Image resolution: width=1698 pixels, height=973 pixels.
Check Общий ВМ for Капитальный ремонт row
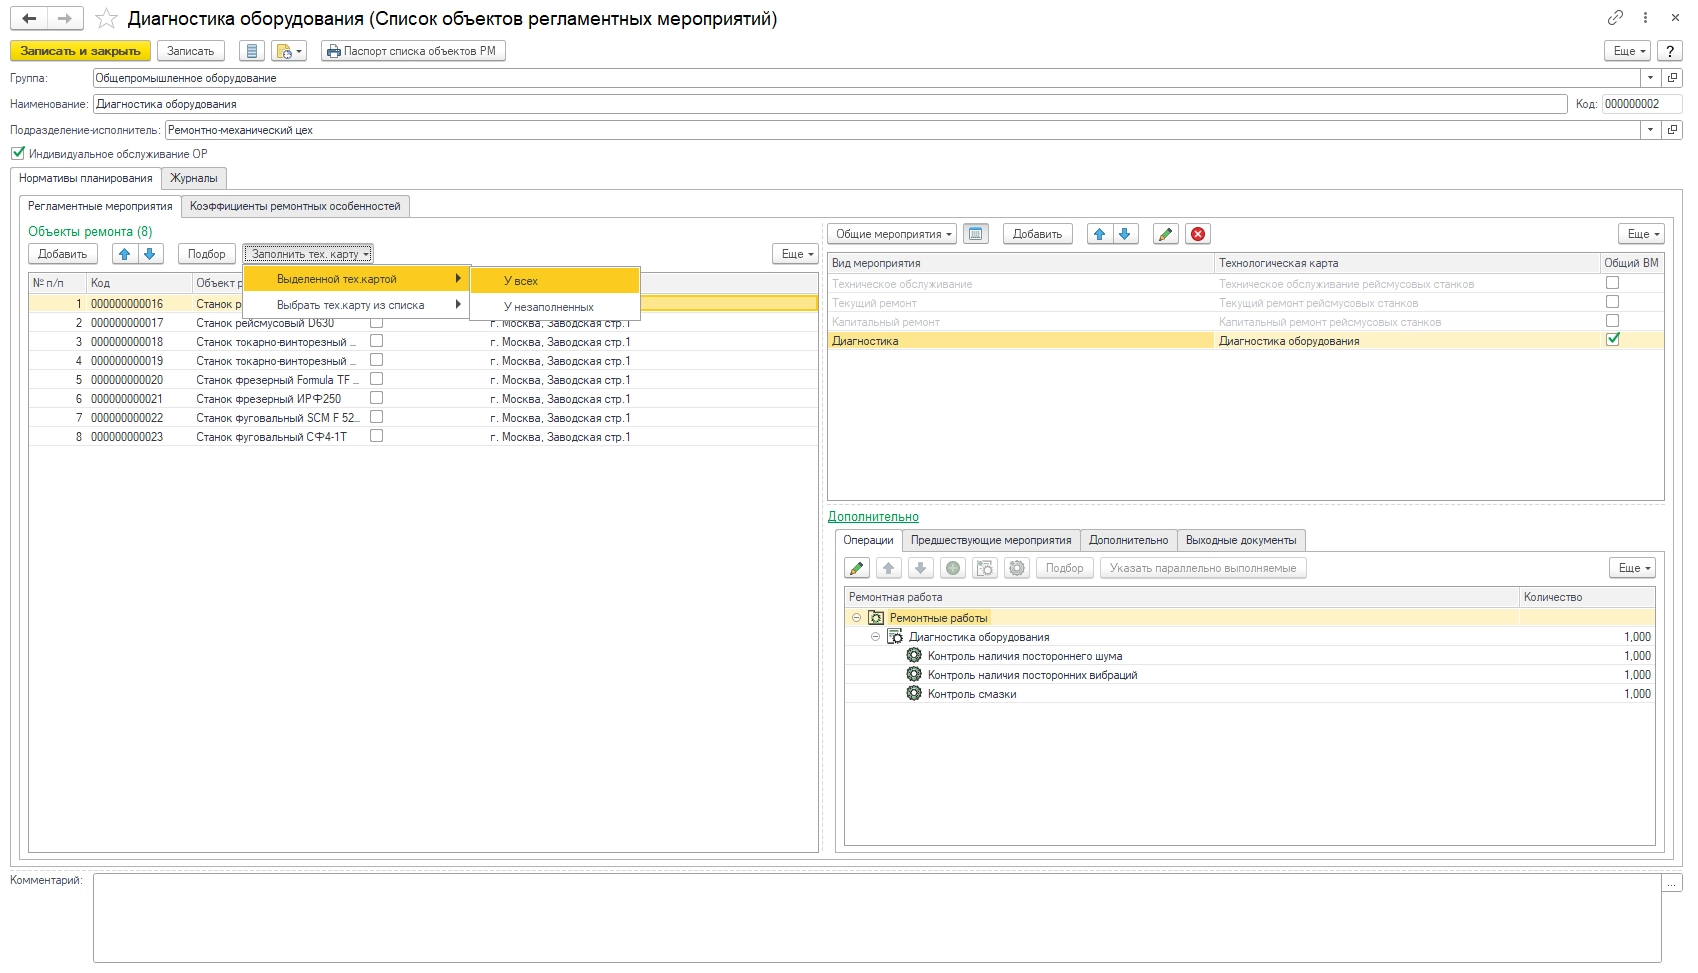(x=1612, y=321)
